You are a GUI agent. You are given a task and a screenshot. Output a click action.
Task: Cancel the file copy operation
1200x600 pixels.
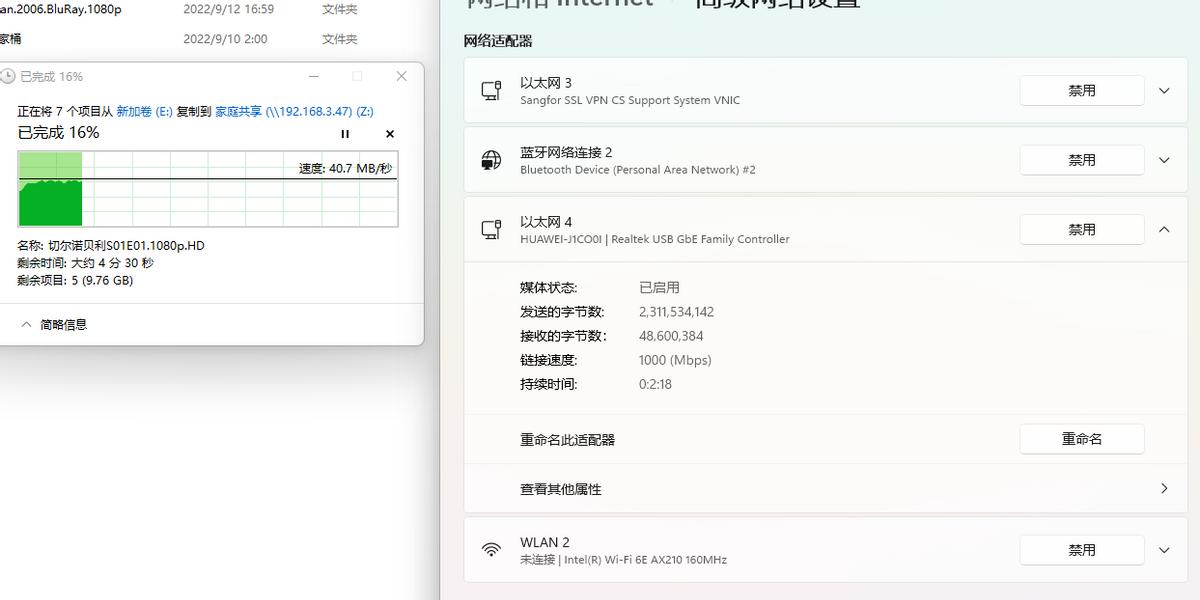389,133
